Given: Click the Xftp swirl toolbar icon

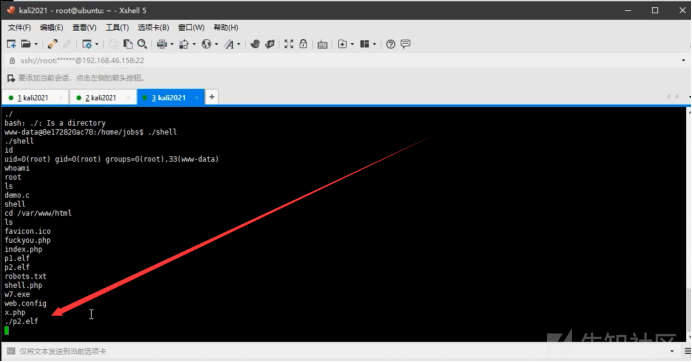Looking at the screenshot, I should (x=255, y=44).
